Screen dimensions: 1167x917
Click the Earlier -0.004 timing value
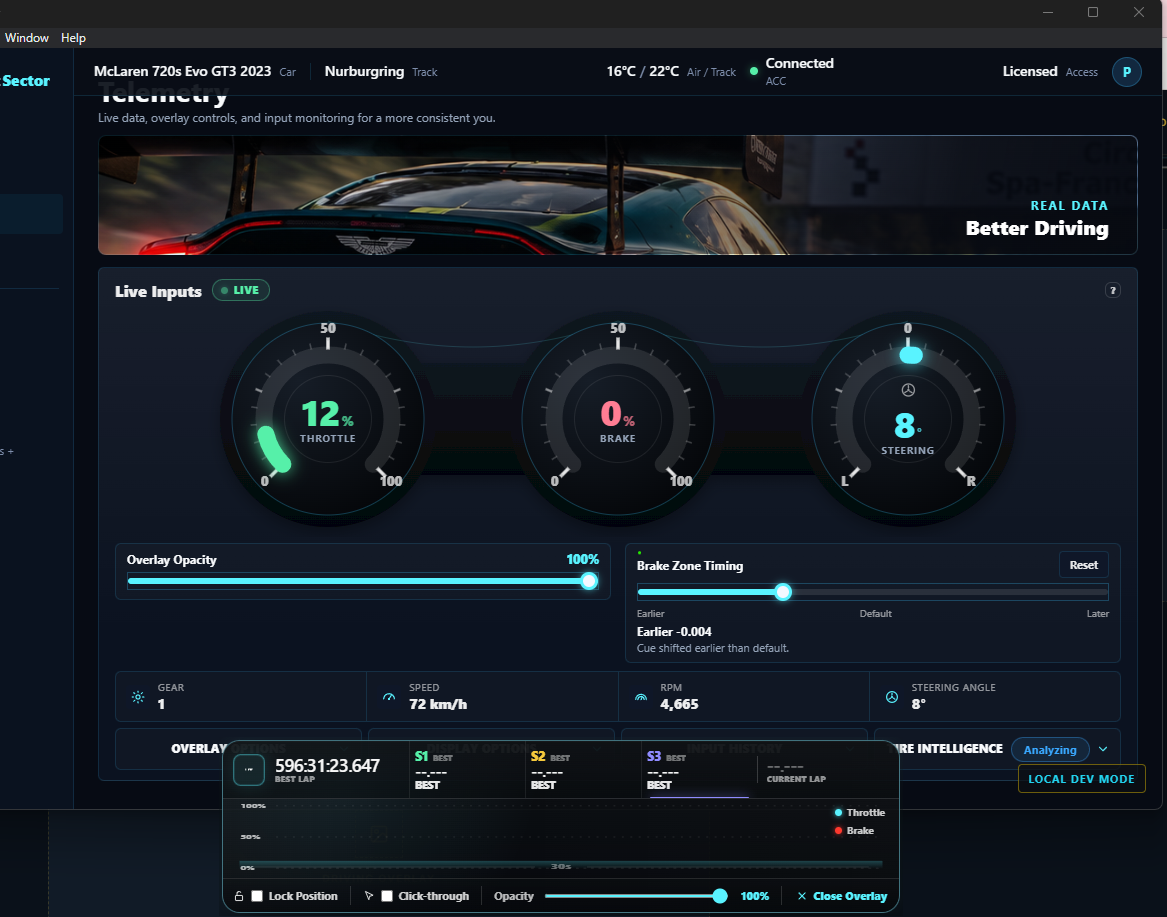pos(674,632)
